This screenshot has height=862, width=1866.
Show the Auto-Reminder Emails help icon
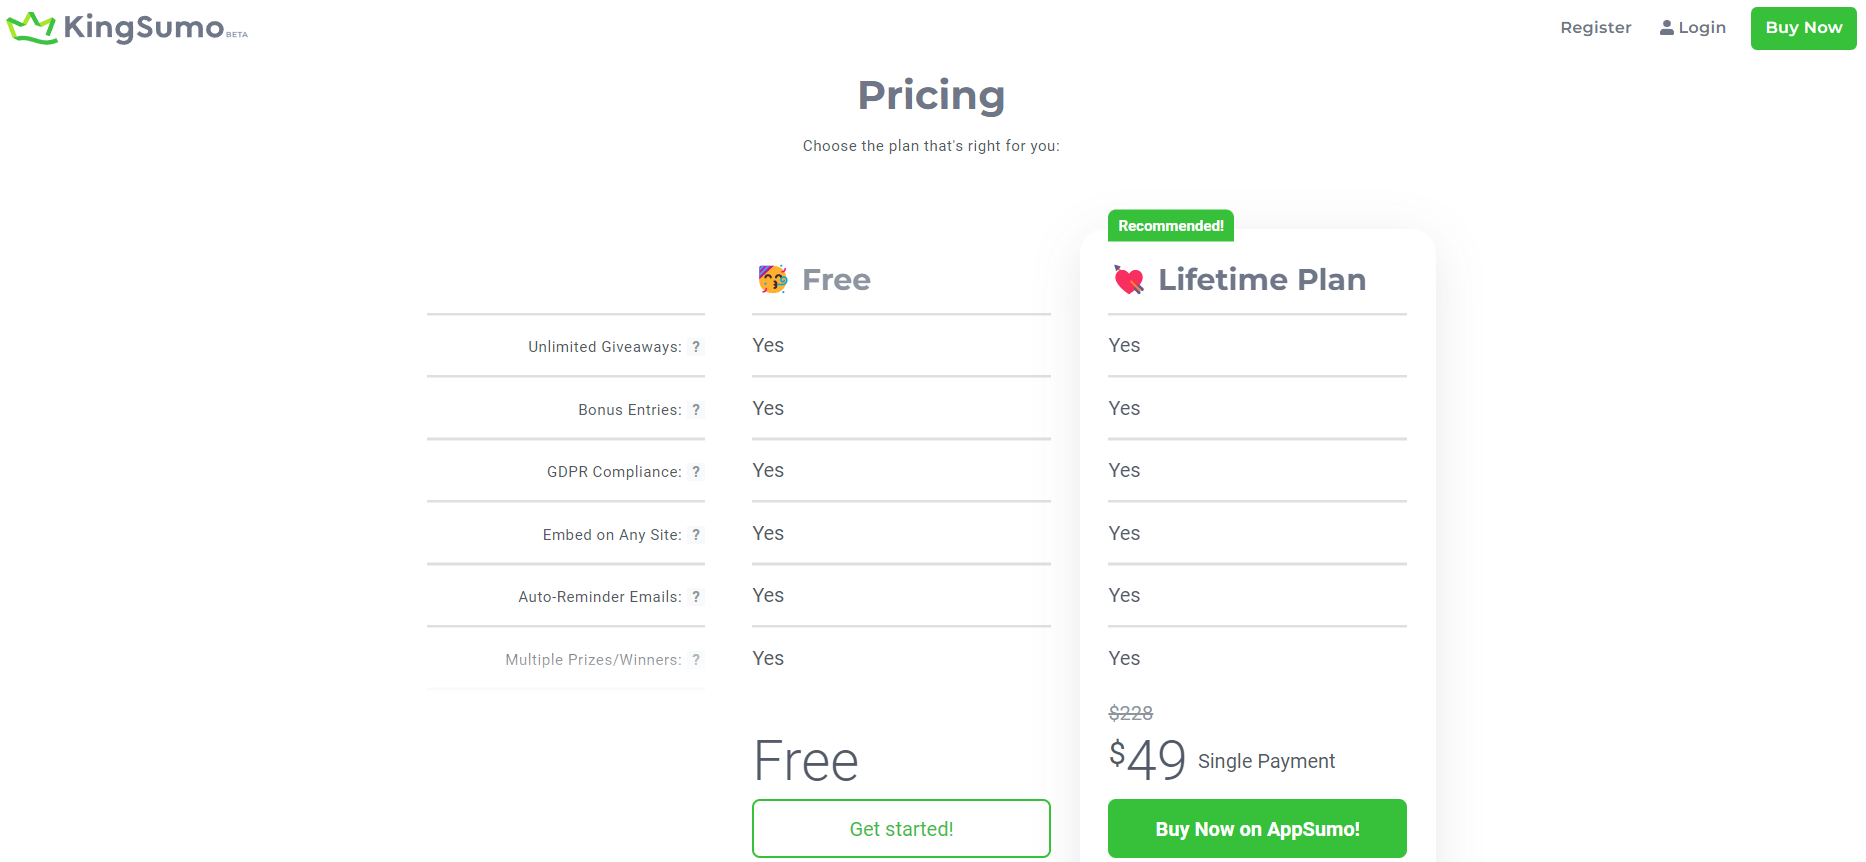click(x=696, y=597)
